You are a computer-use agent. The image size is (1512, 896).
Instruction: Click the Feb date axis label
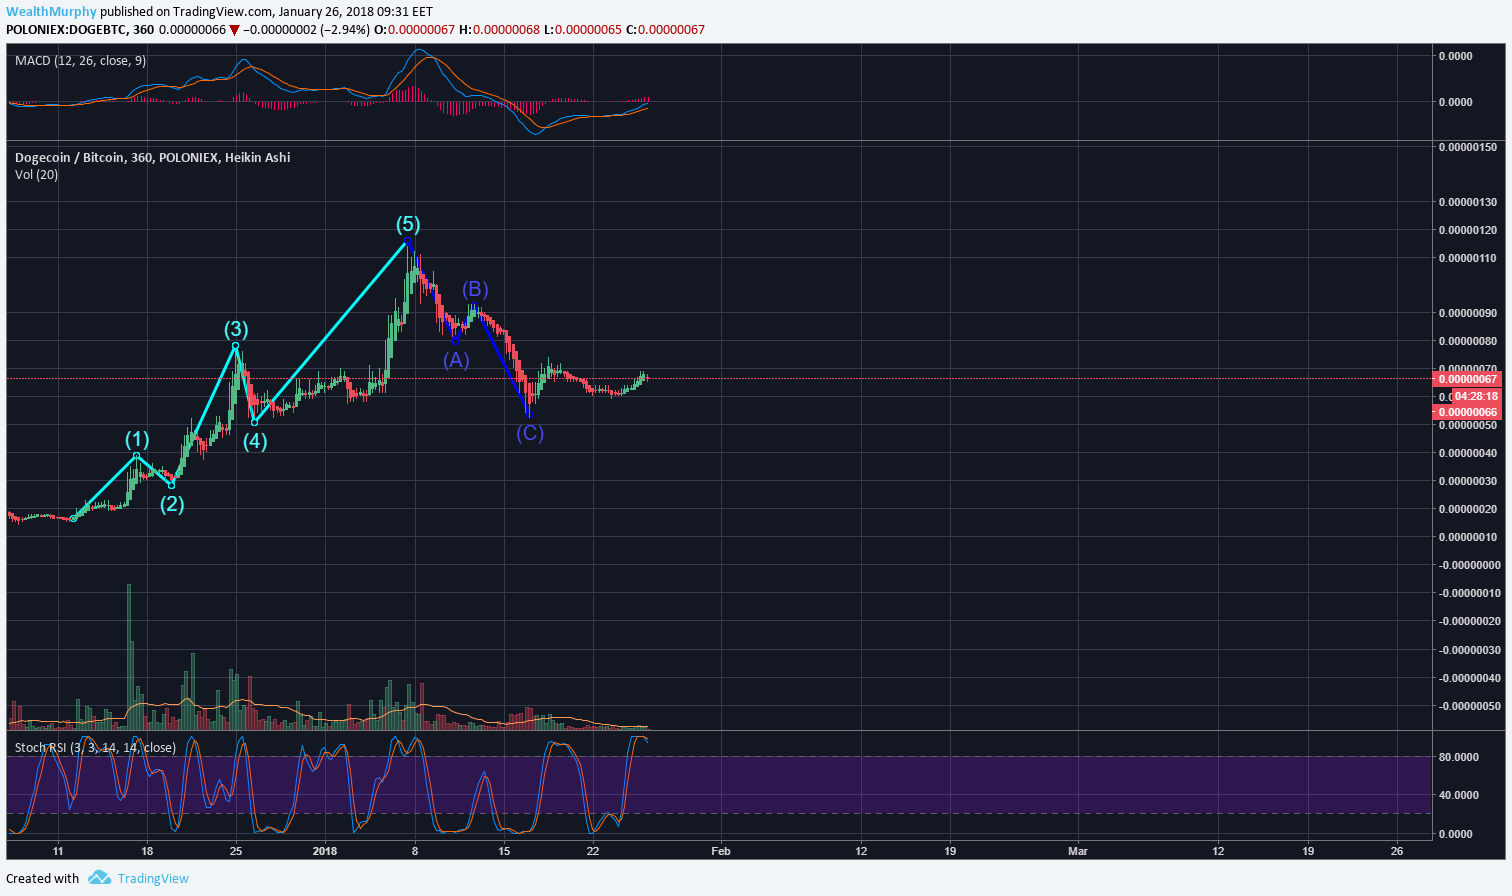tap(720, 851)
